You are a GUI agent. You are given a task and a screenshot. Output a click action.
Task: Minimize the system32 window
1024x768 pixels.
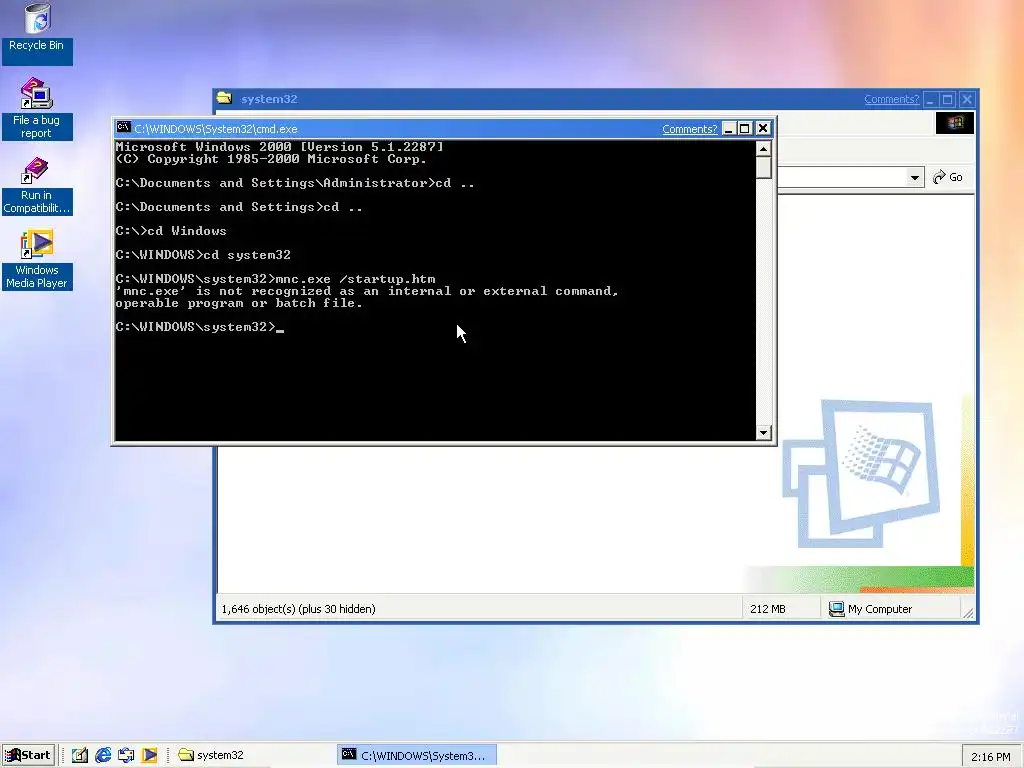pos(930,99)
